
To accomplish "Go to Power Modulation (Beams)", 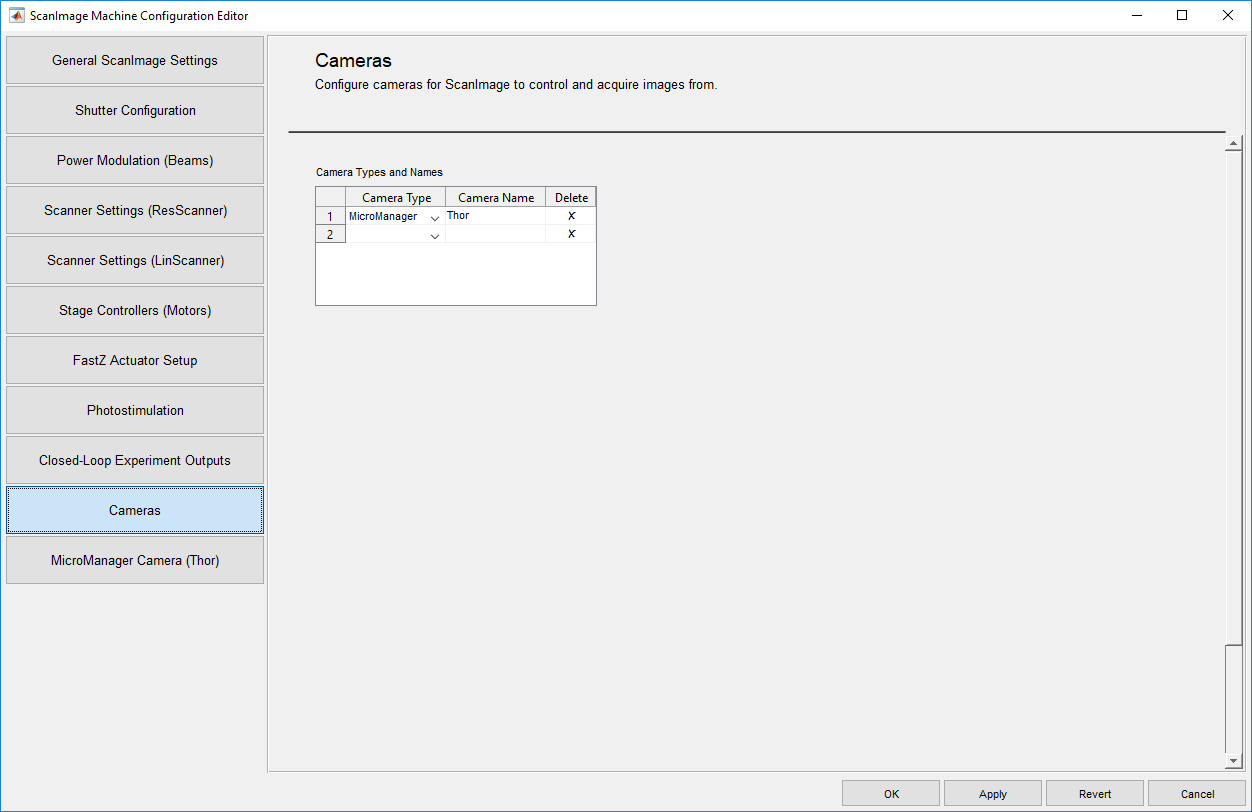I will (135, 161).
